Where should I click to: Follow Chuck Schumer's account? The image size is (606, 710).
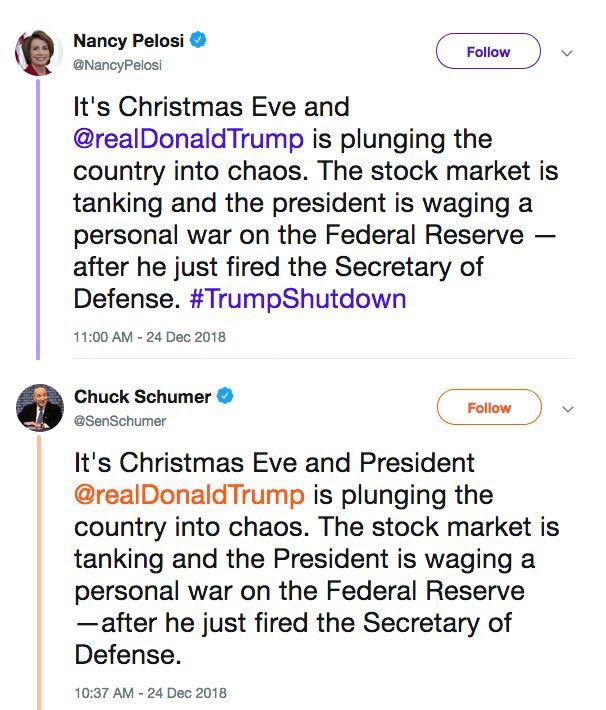click(x=488, y=408)
